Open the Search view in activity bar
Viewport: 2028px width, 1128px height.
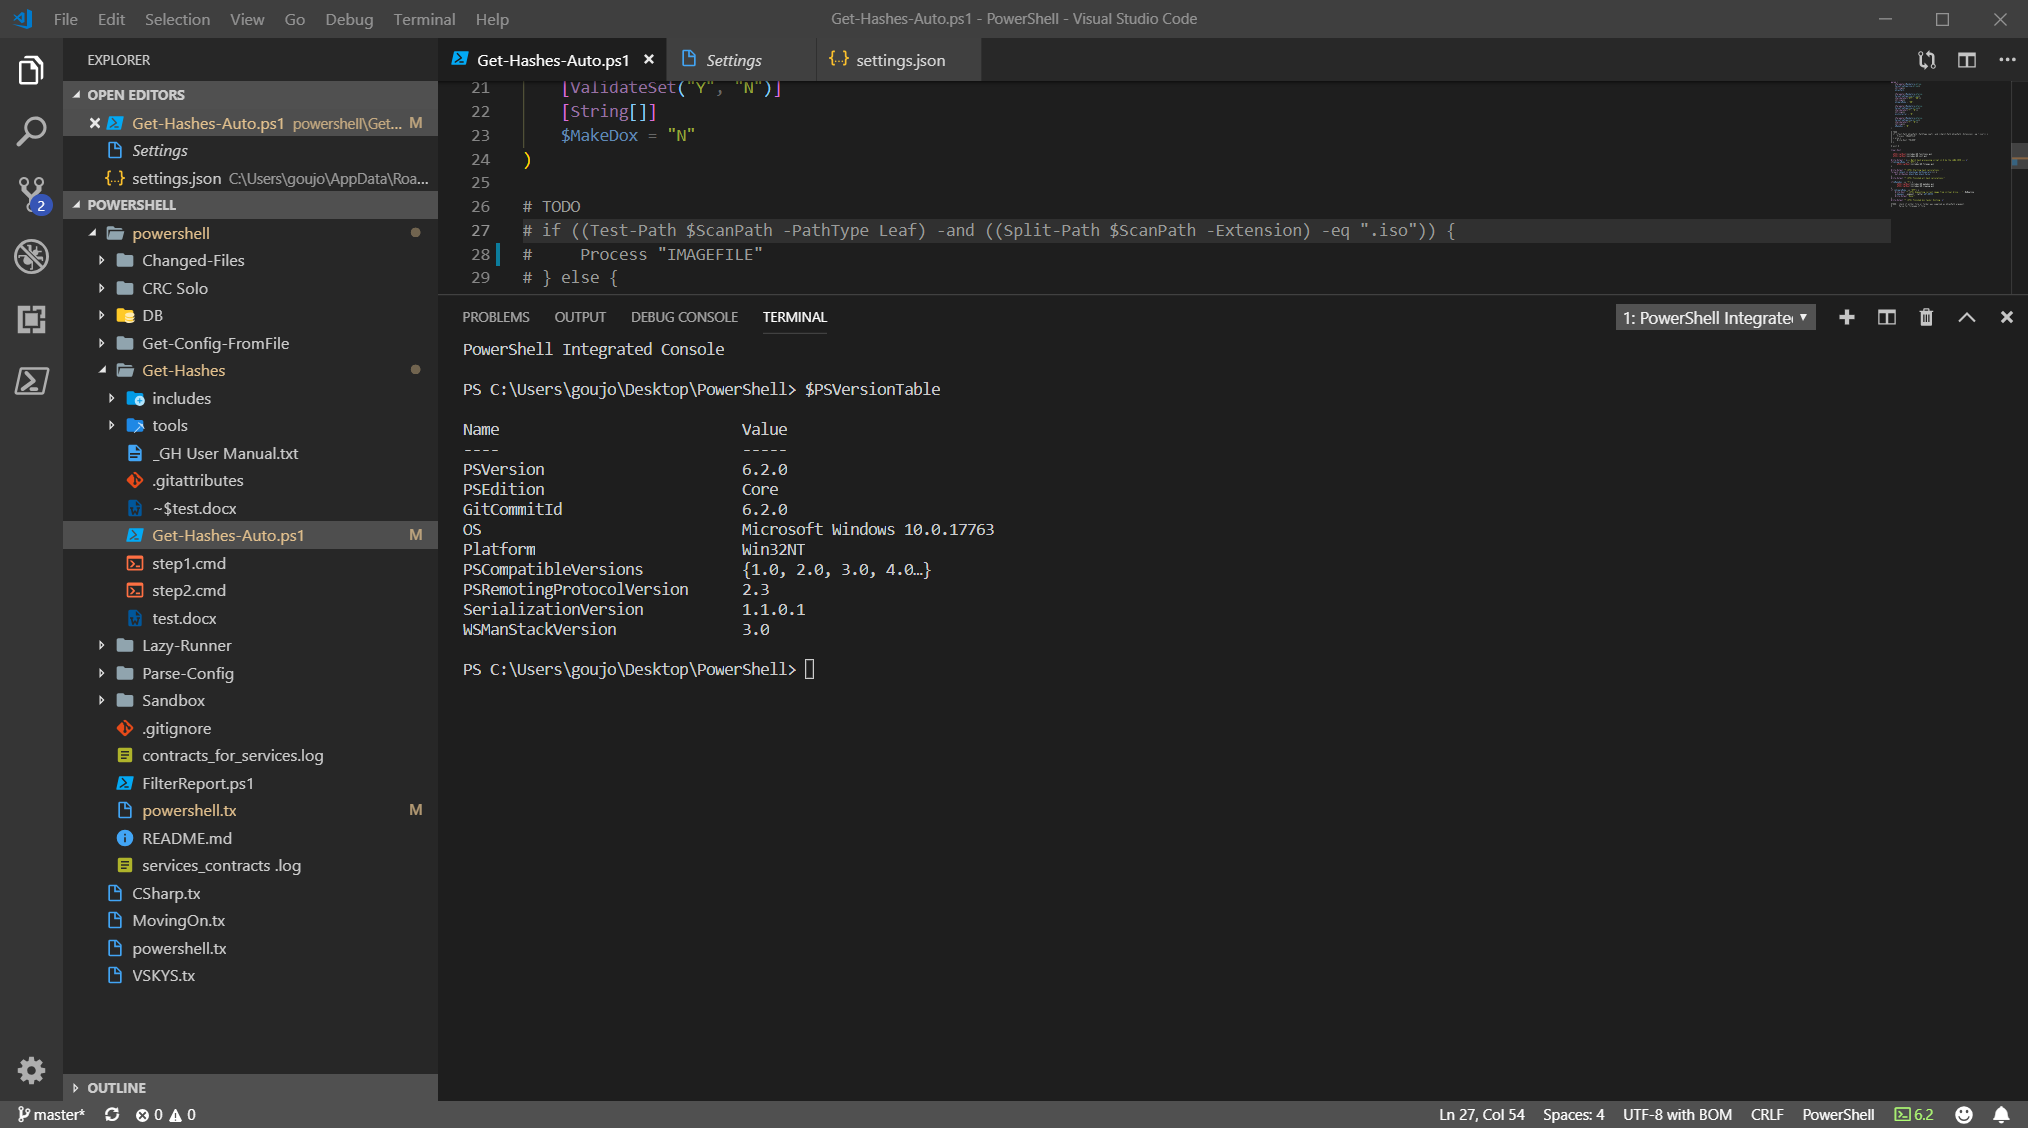pyautogui.click(x=31, y=131)
